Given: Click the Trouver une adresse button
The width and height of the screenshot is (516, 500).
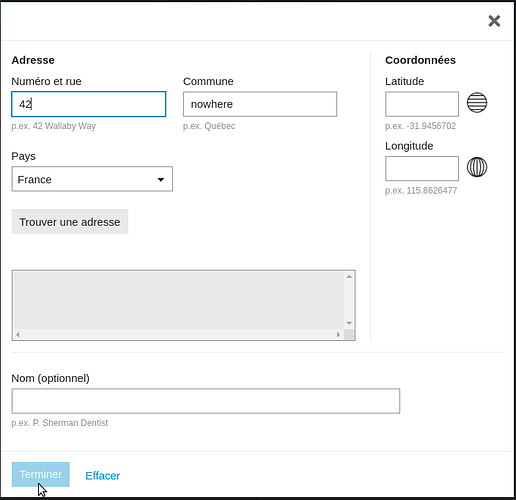Looking at the screenshot, I should pos(70,222).
